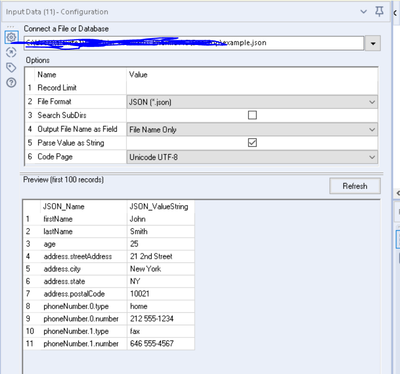This screenshot has width=400, height=374.
Task: Open the Output File Name as Field dropdown
Action: click(x=252, y=130)
